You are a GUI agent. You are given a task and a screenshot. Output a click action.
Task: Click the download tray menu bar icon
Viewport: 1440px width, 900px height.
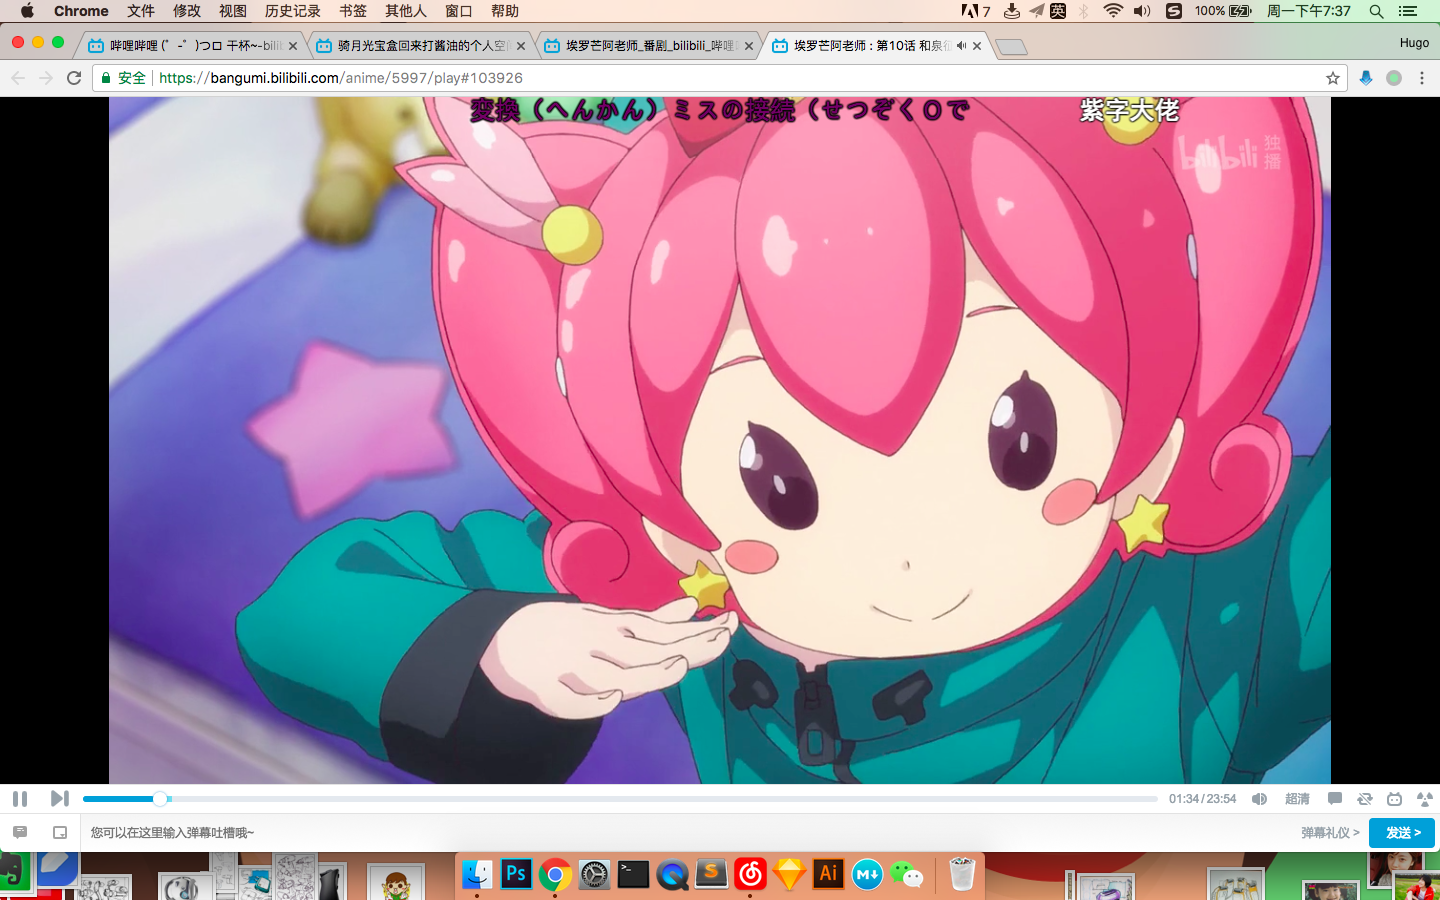point(1012,11)
